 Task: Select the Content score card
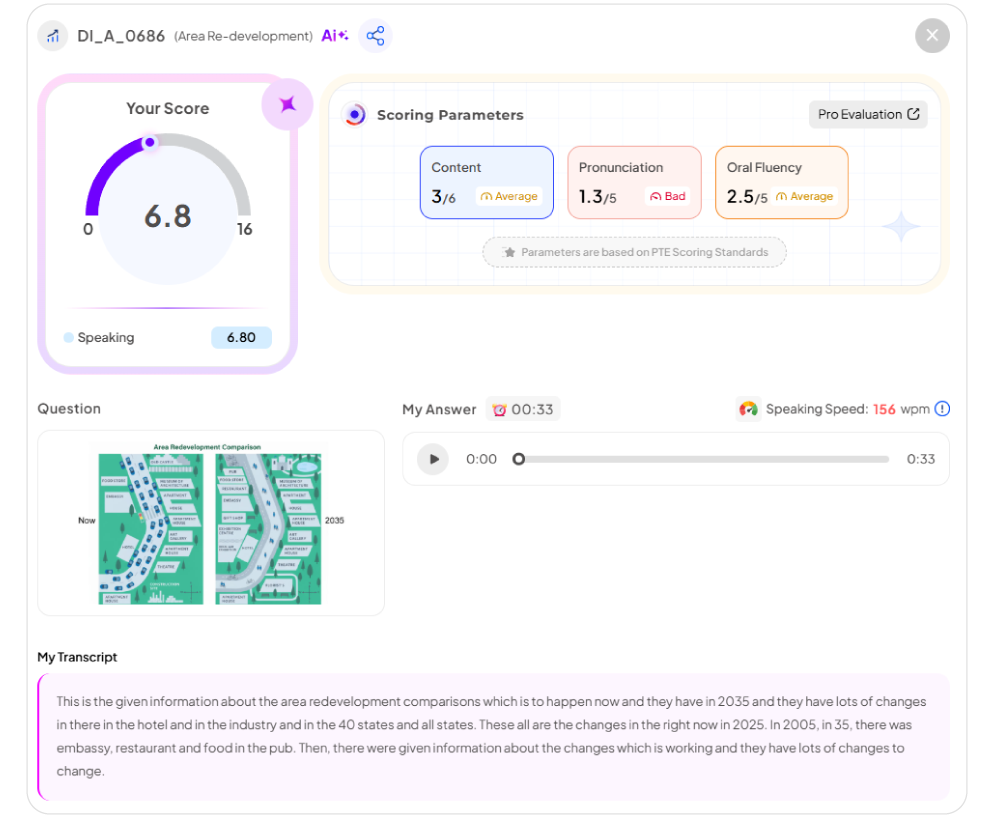coord(486,182)
